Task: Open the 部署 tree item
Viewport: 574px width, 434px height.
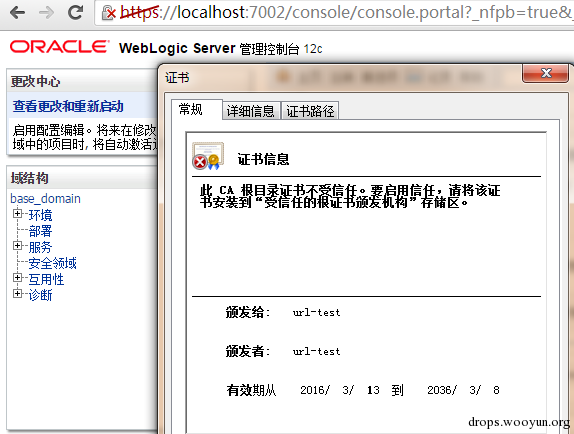Action: [x=40, y=231]
